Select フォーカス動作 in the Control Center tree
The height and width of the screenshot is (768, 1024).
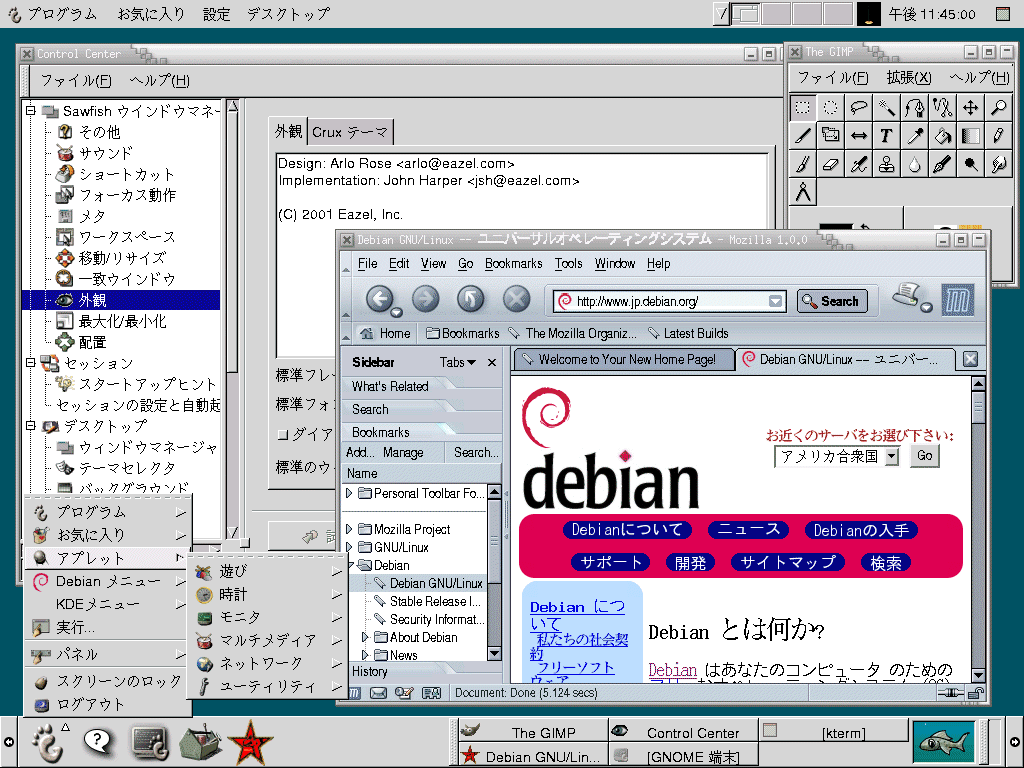tap(127, 195)
